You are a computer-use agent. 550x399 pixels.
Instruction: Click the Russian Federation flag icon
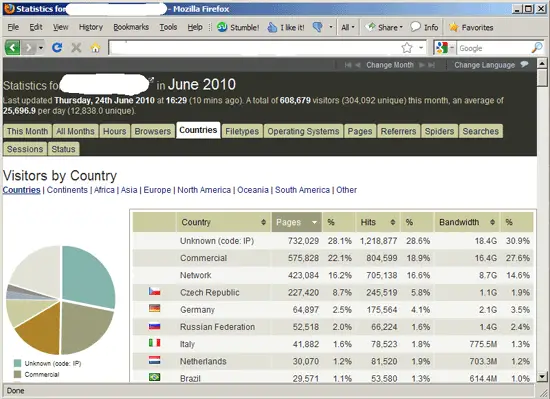(154, 326)
